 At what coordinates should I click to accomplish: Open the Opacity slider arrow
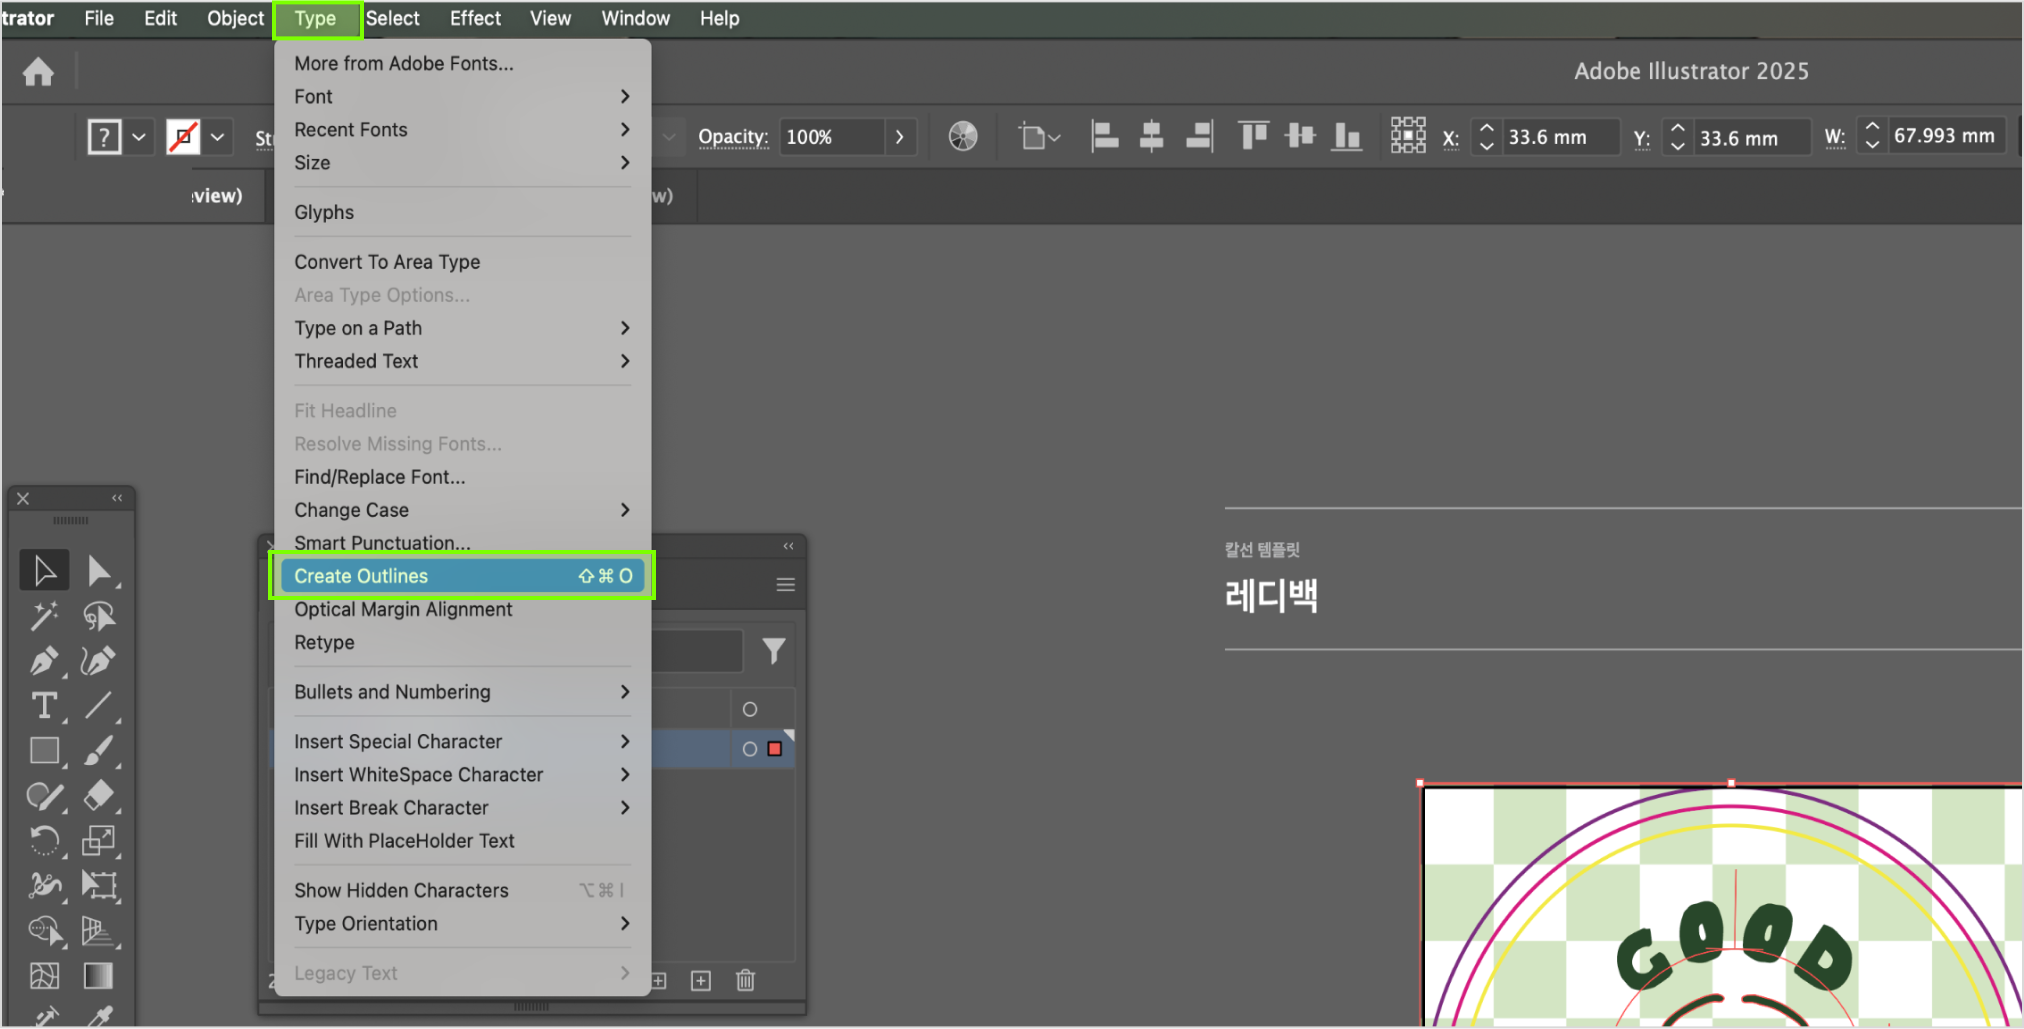point(899,137)
